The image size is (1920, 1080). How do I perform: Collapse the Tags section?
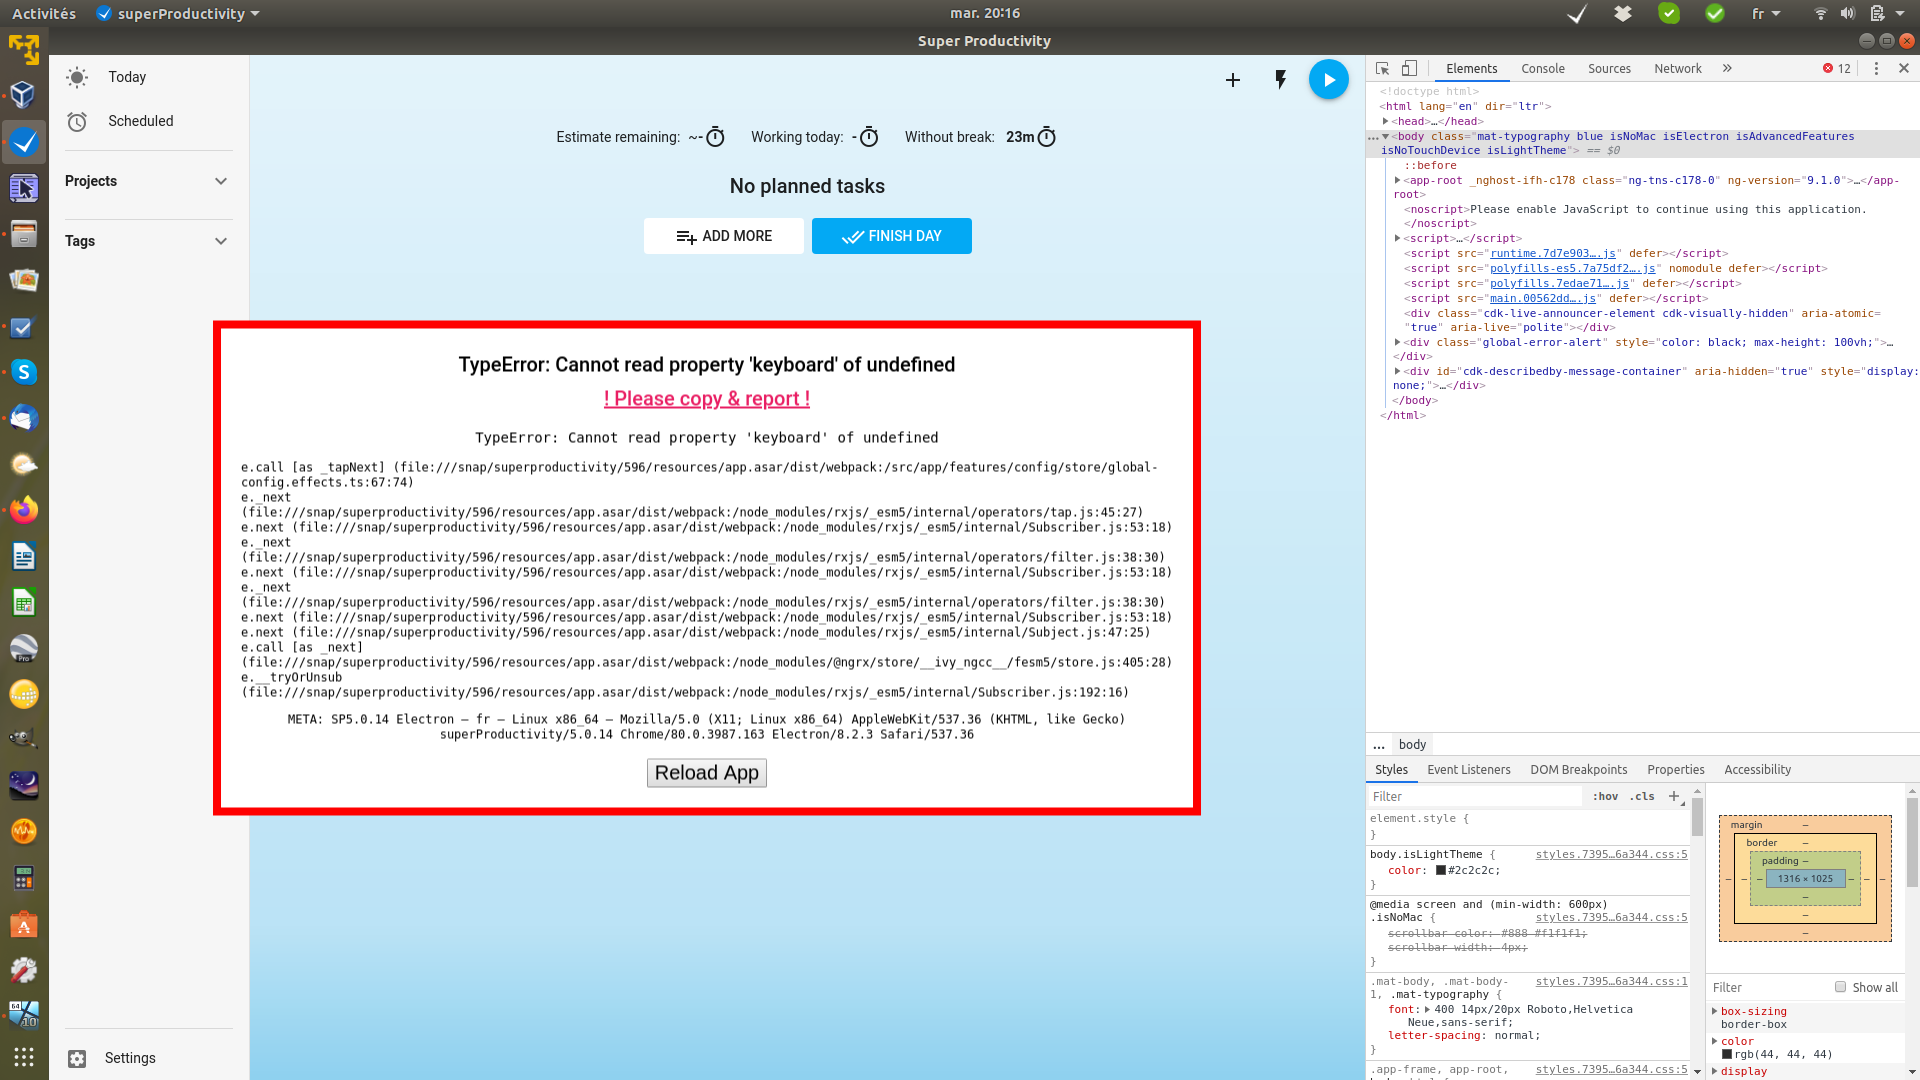click(x=220, y=241)
